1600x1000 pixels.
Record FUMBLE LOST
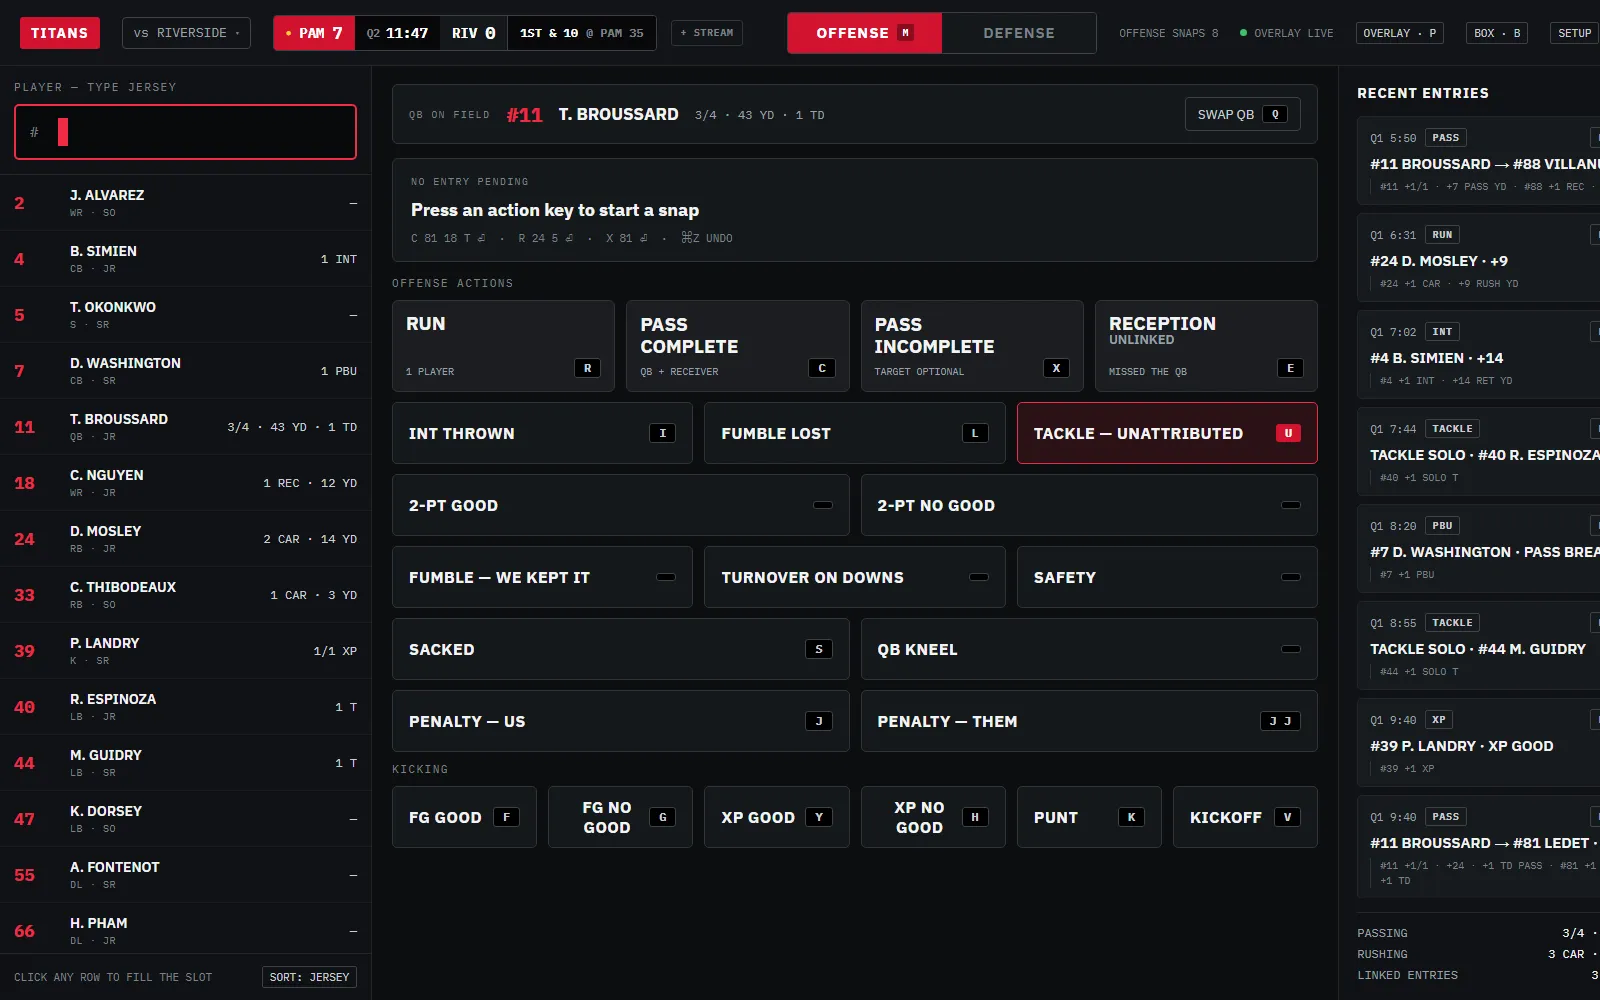point(855,433)
